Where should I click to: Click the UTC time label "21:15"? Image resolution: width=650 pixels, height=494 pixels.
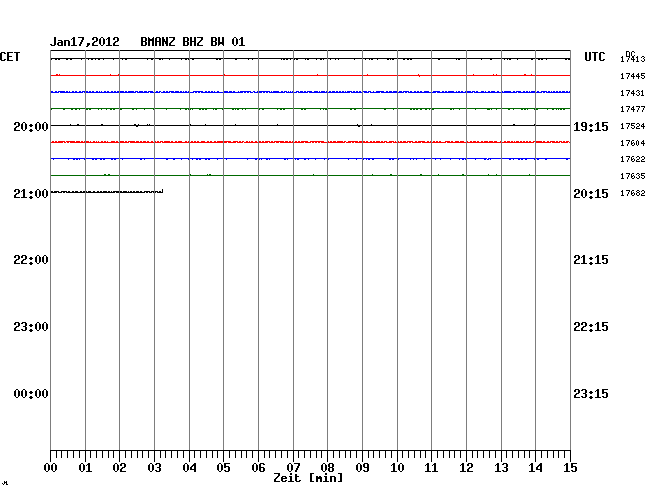point(591,260)
